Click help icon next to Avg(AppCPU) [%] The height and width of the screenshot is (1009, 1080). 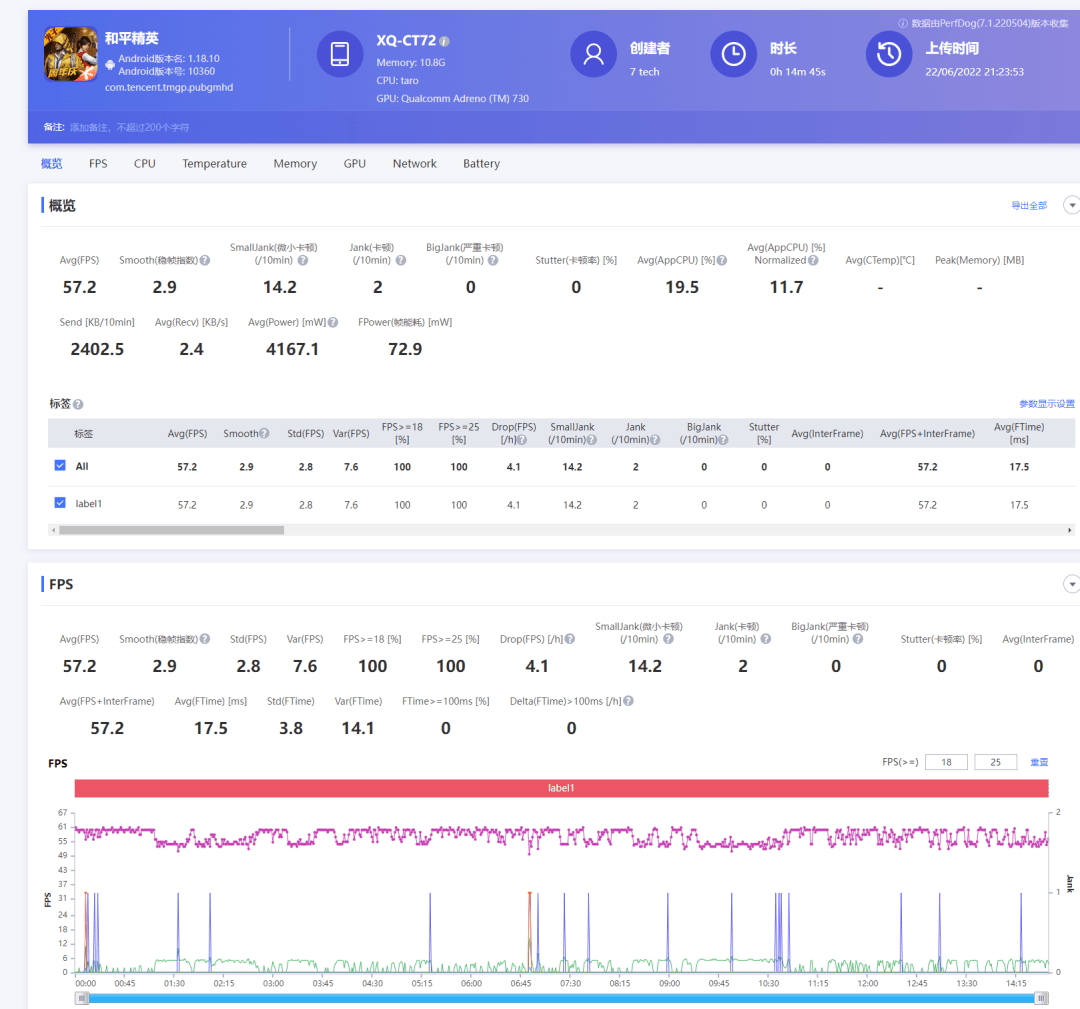[722, 261]
